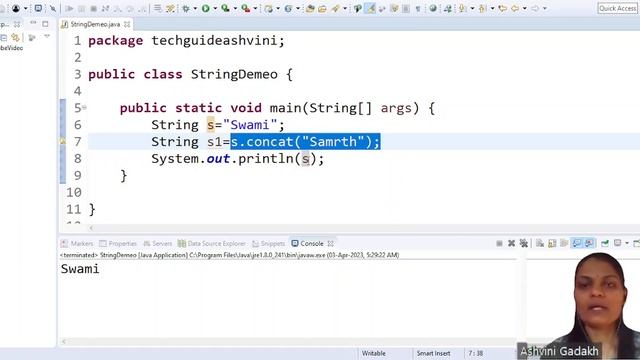Toggle console Word Wrap icon

(564, 244)
